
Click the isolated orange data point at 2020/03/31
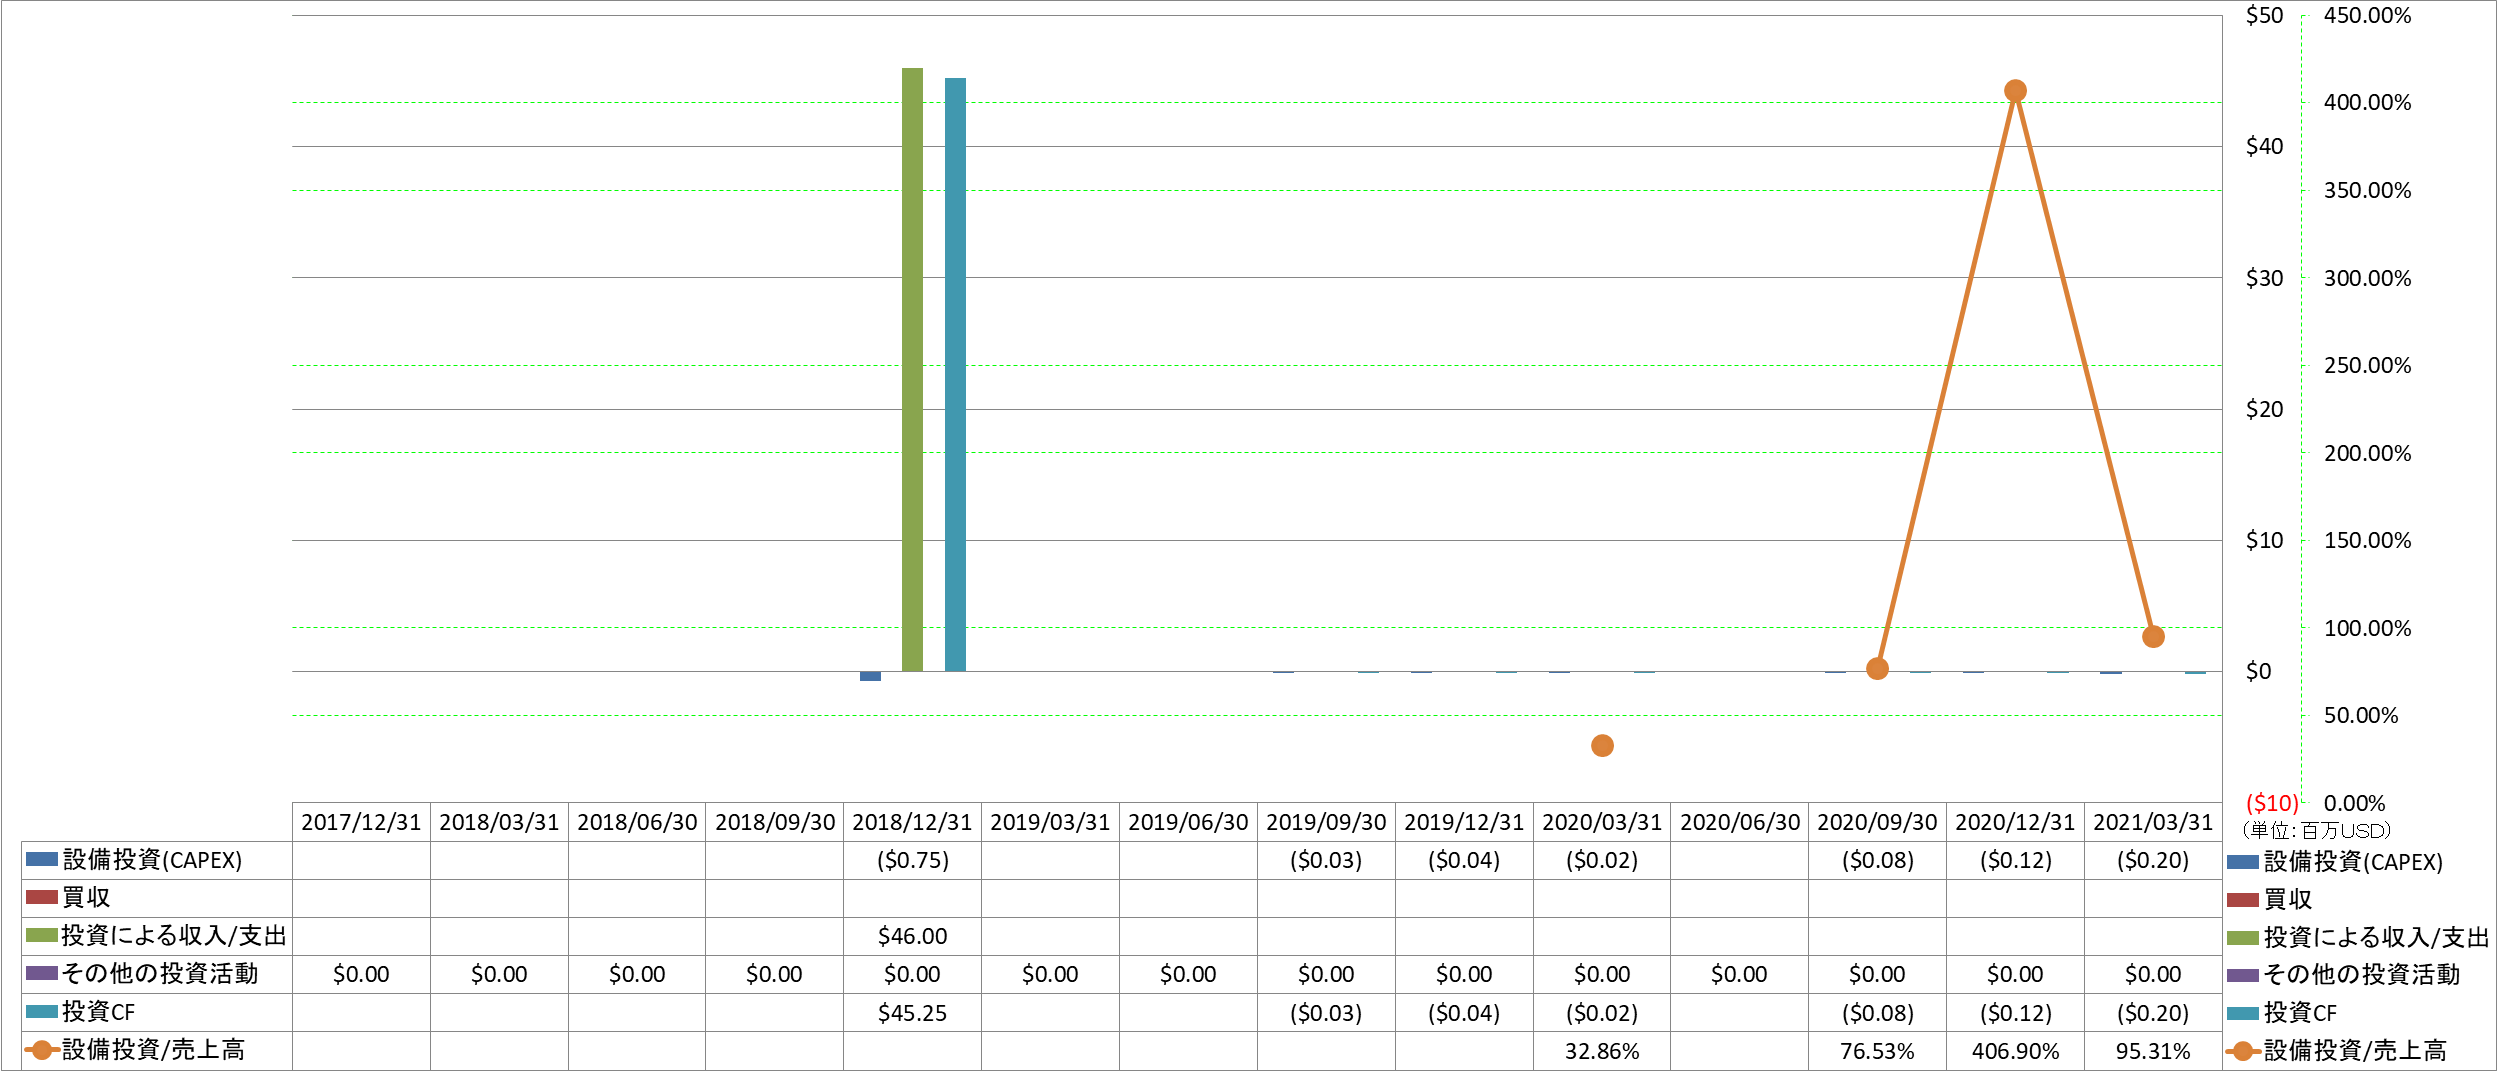click(x=1602, y=746)
